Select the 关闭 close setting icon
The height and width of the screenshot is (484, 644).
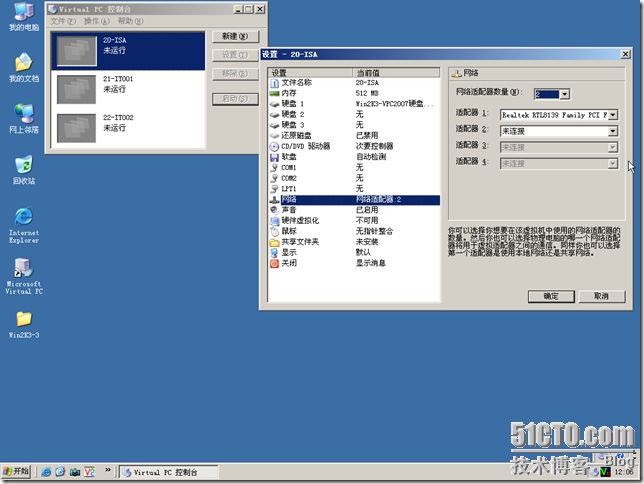tap(274, 263)
